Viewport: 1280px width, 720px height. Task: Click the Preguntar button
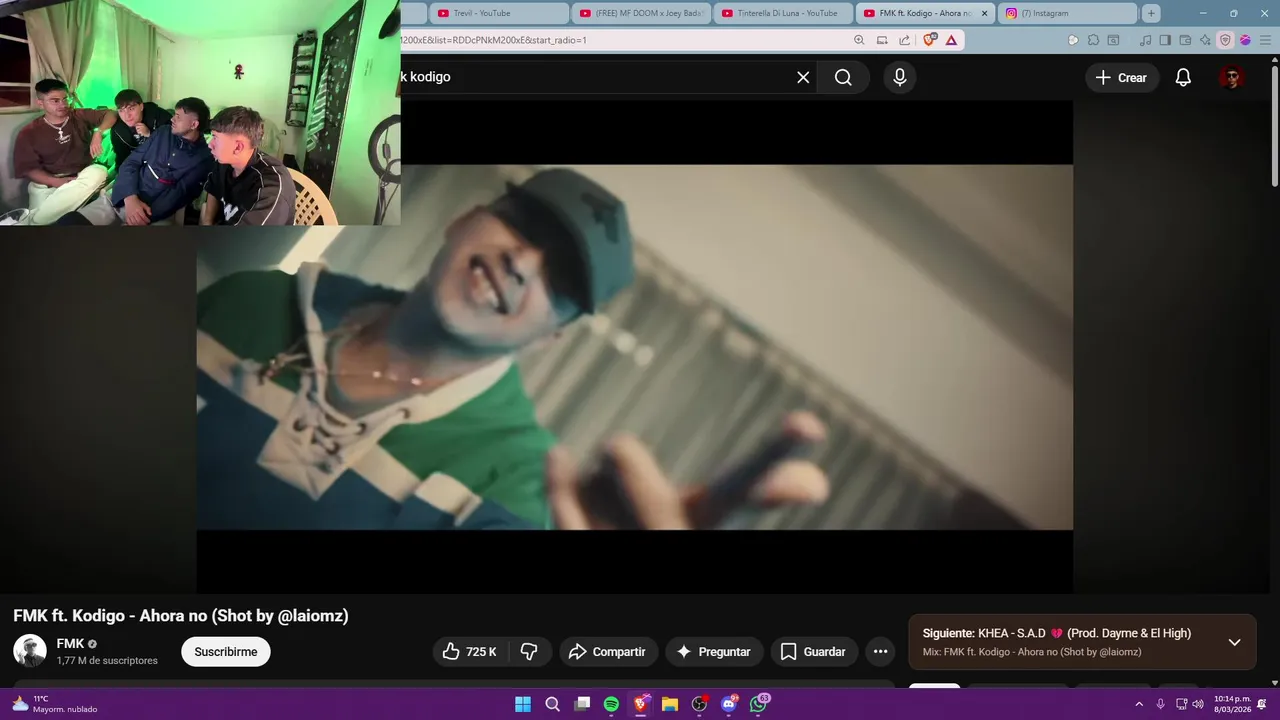pyautogui.click(x=714, y=652)
